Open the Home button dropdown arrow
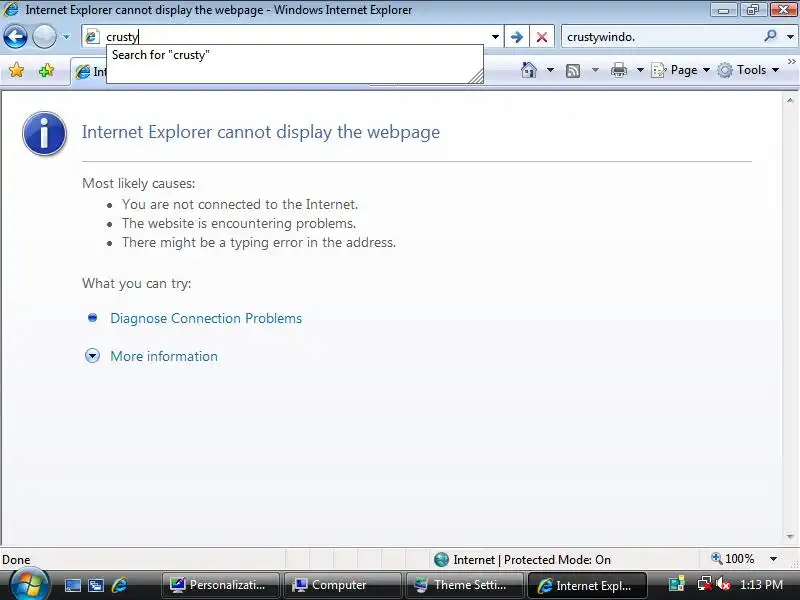The height and width of the screenshot is (600, 800). click(x=550, y=70)
